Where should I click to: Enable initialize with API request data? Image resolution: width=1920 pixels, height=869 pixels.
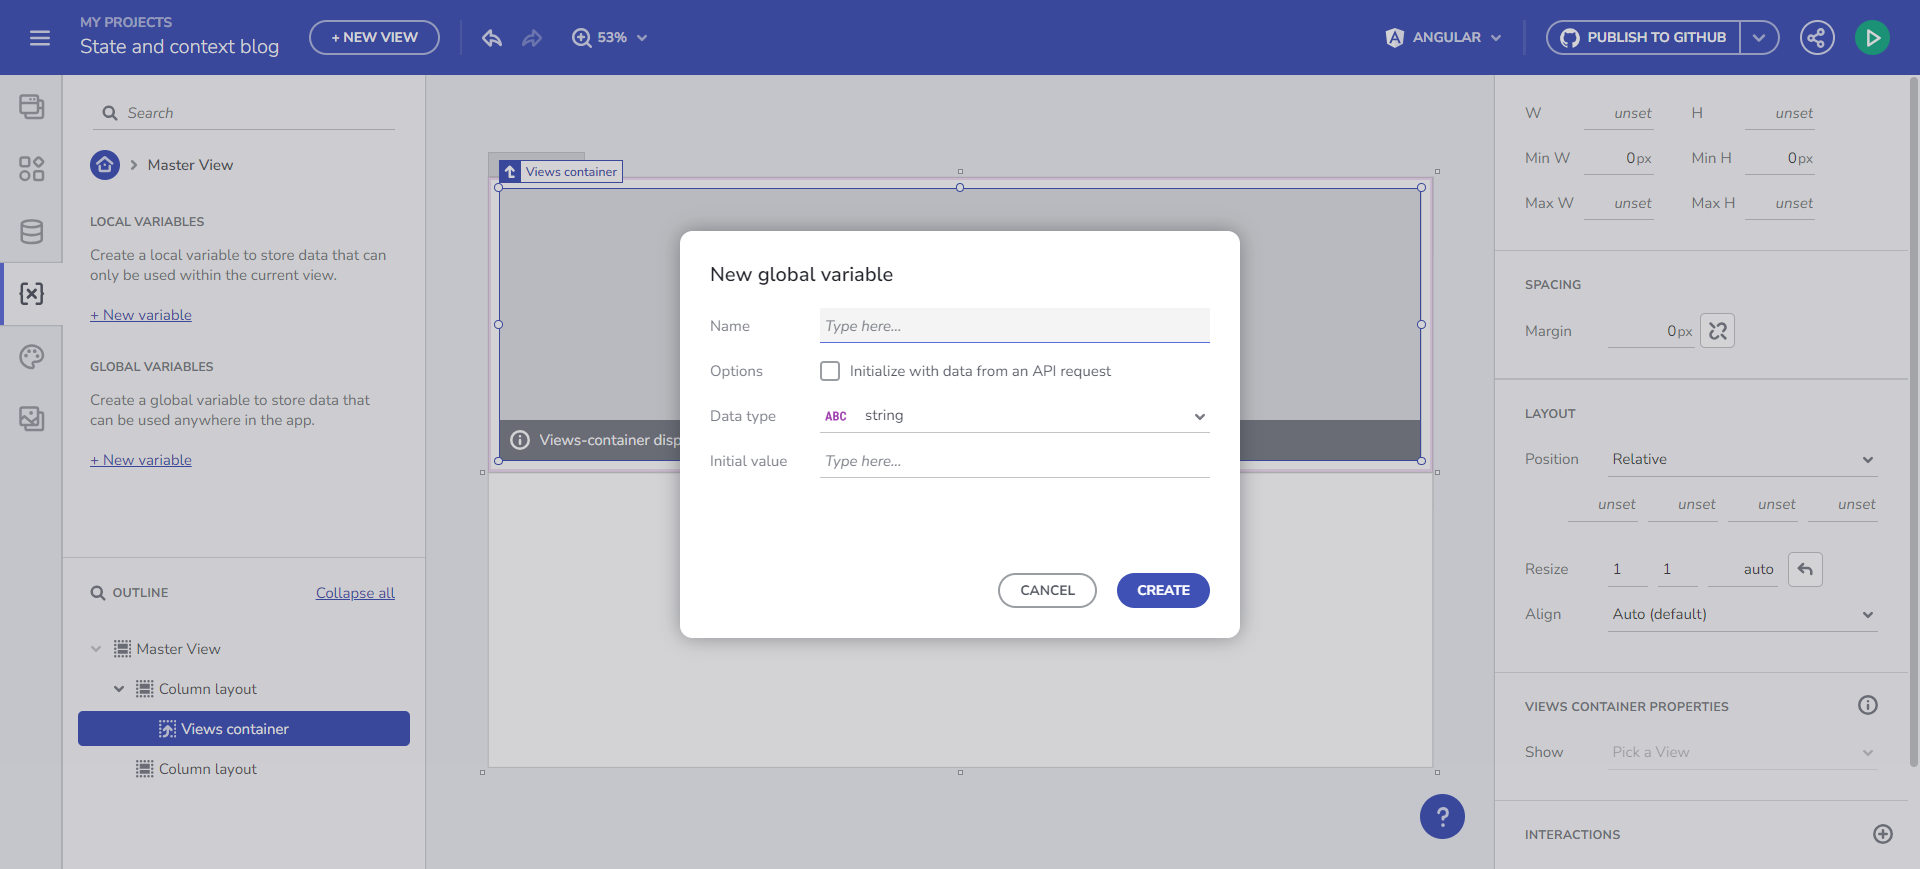(830, 371)
